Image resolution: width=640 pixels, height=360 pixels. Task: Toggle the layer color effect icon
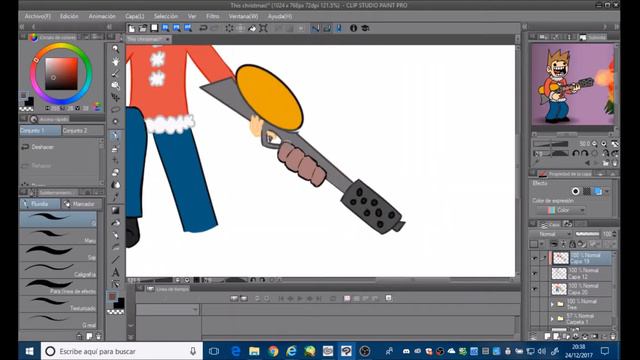click(598, 191)
